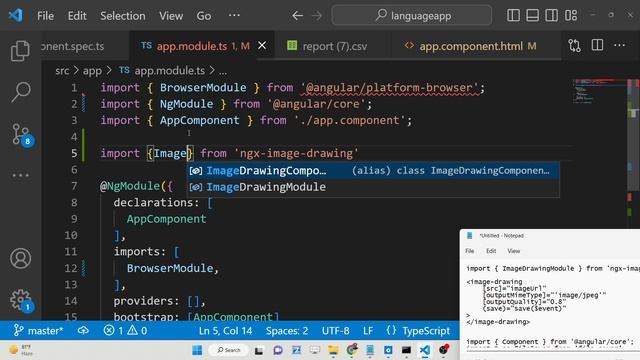Show additional views ellipsis in activity bar
640x360 pixels.
[20, 176]
